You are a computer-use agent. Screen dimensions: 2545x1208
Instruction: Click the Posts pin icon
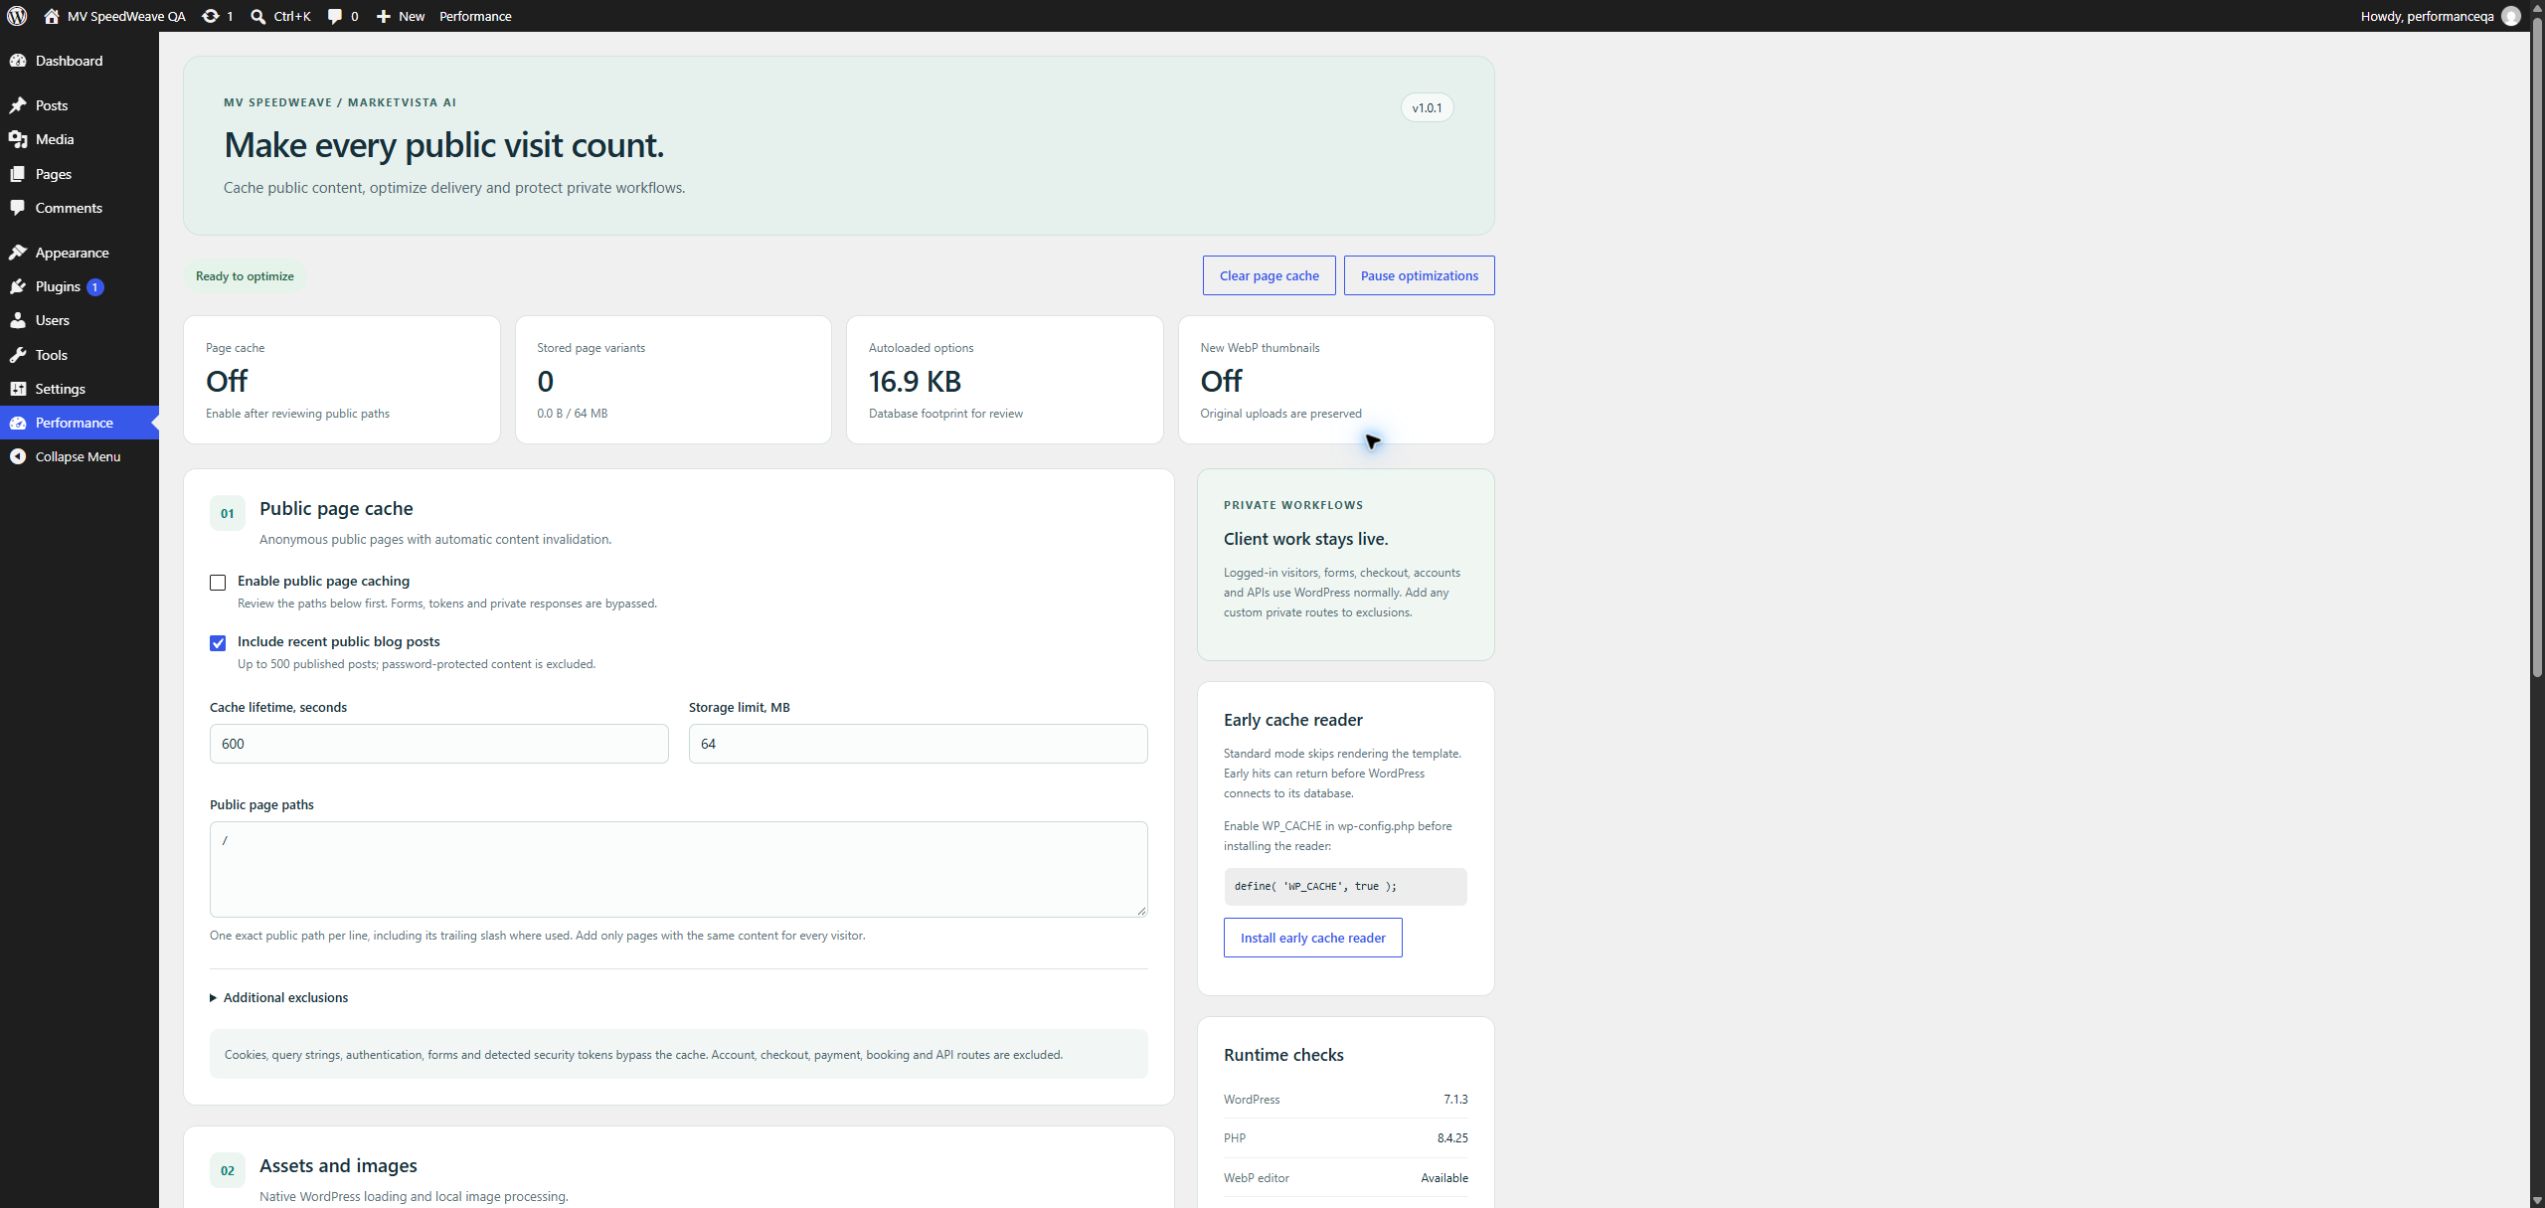[17, 105]
